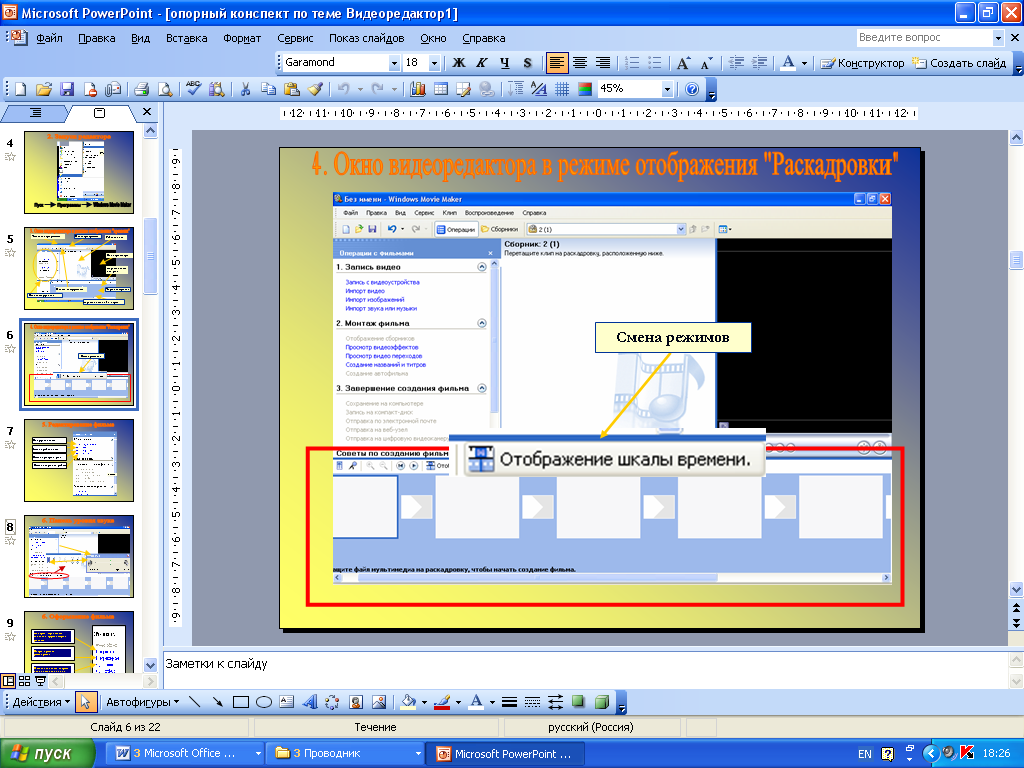Open a file using the folder icon

[x=43, y=89]
